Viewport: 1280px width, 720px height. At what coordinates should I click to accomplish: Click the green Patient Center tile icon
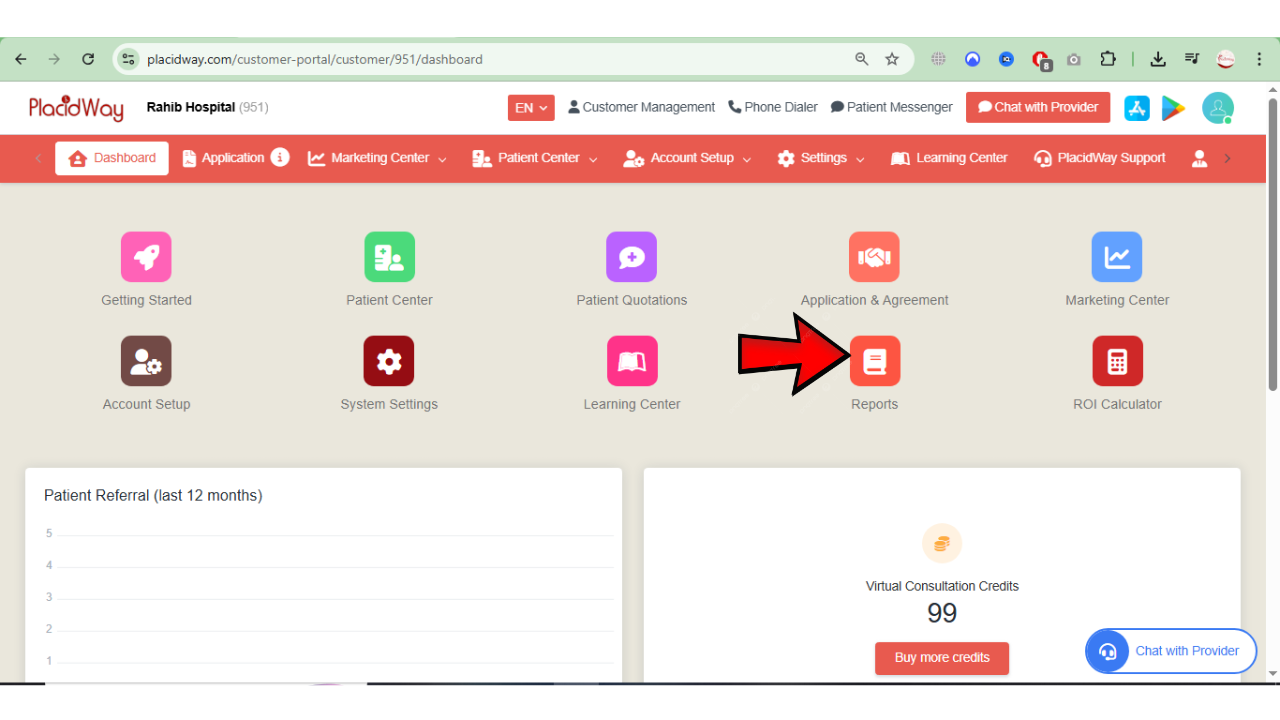[x=389, y=257]
